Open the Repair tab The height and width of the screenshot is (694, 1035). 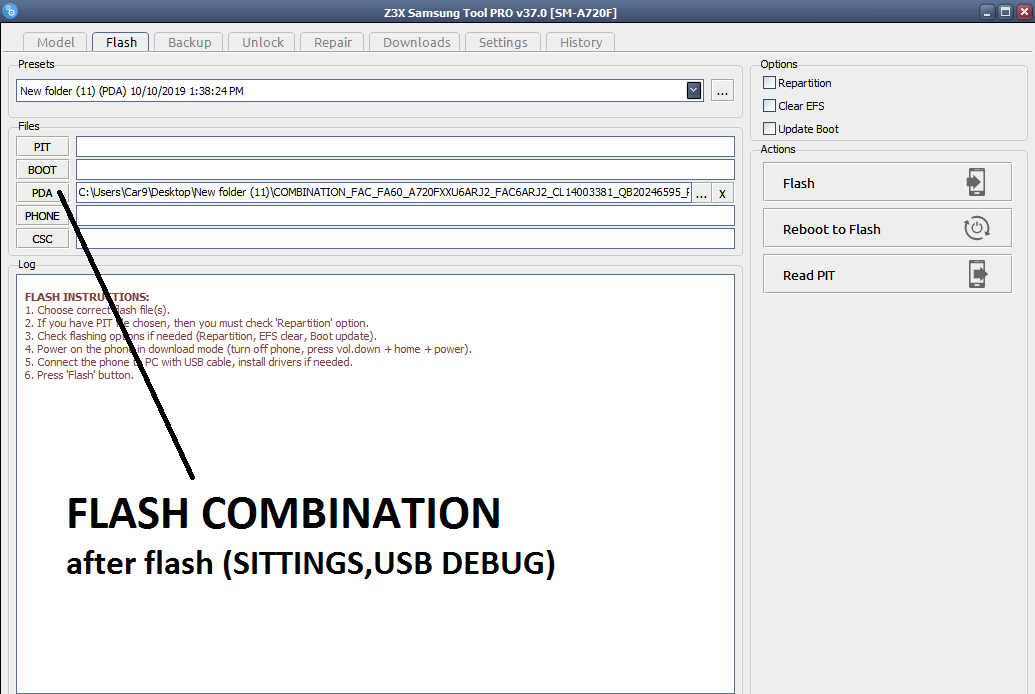[x=333, y=42]
